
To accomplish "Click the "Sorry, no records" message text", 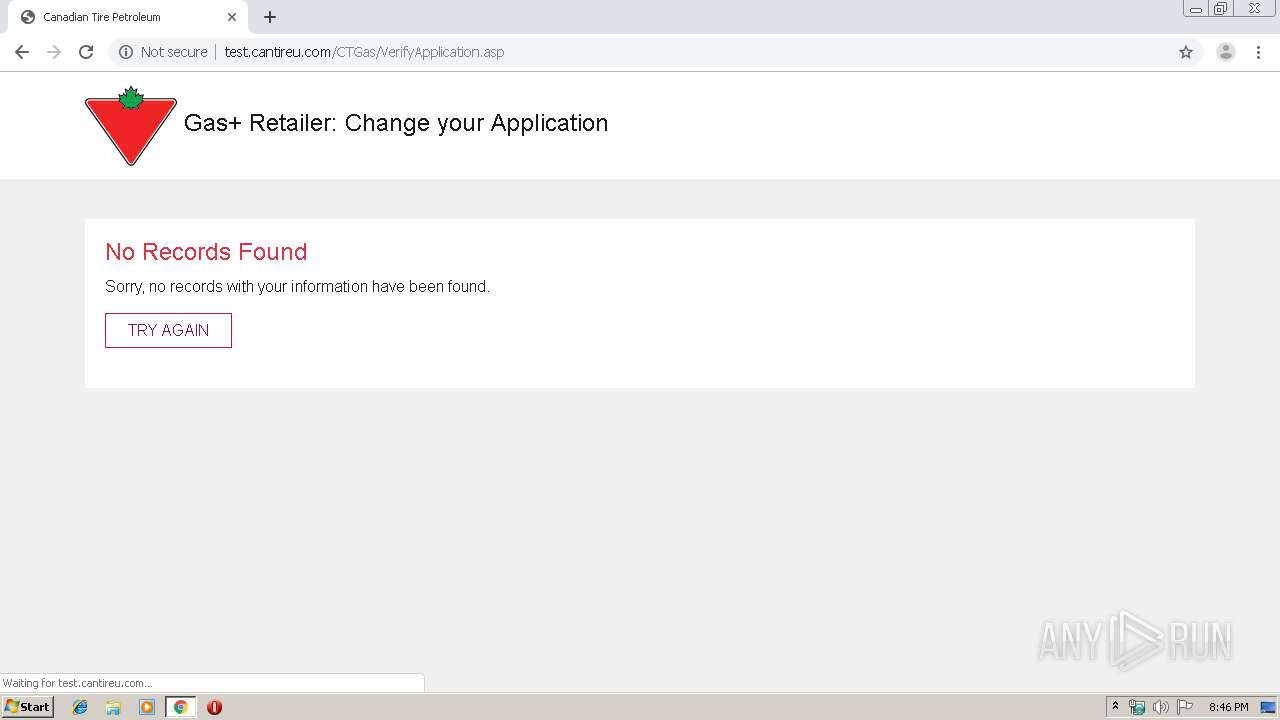I will 297,287.
